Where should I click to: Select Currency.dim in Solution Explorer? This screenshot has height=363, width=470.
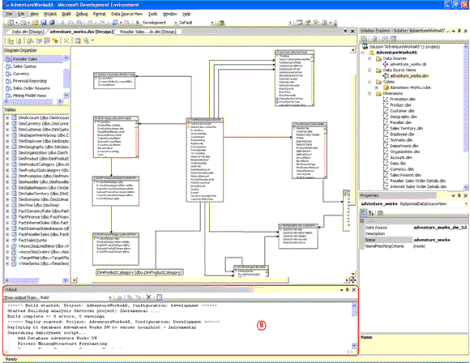[x=402, y=169]
